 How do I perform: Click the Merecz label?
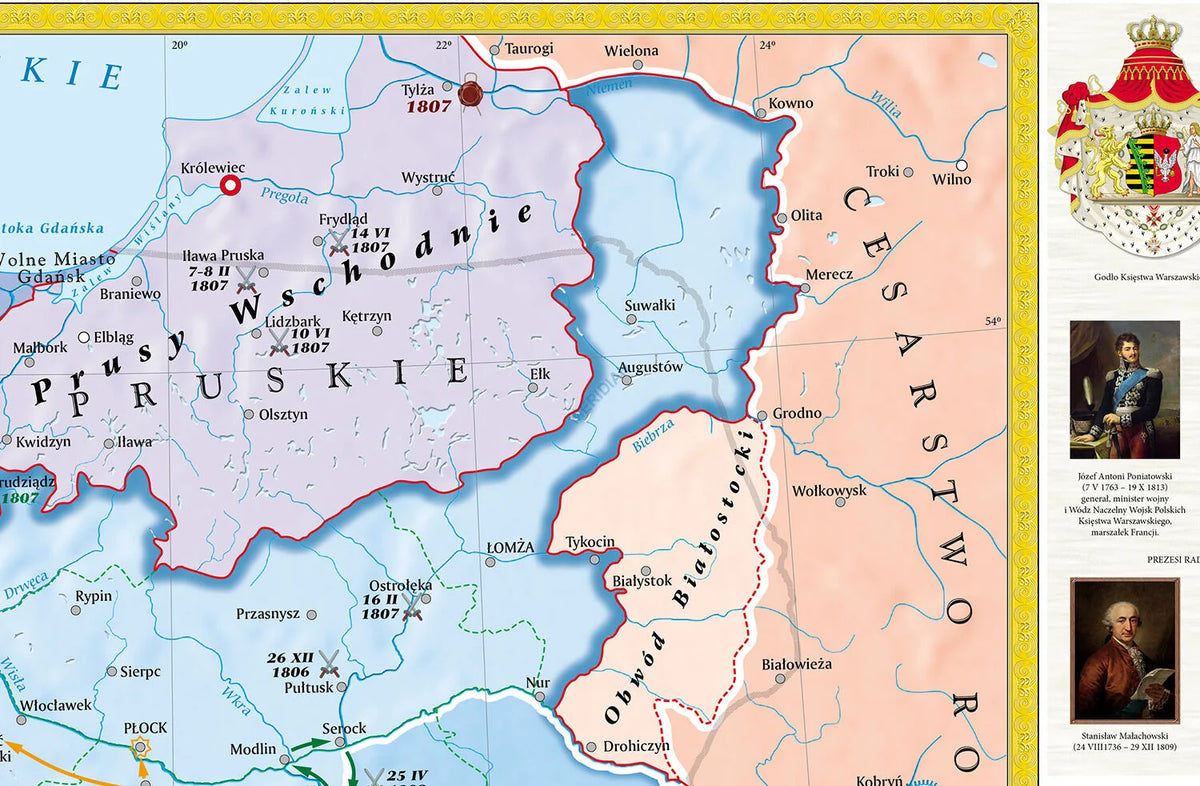[829, 274]
